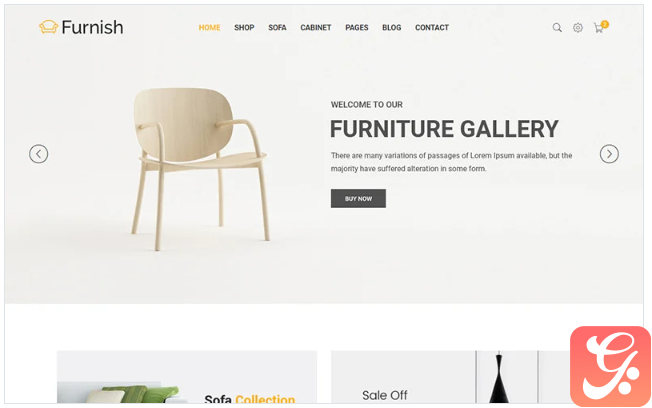Open the search magnifier icon
The image size is (652, 408).
(x=557, y=28)
